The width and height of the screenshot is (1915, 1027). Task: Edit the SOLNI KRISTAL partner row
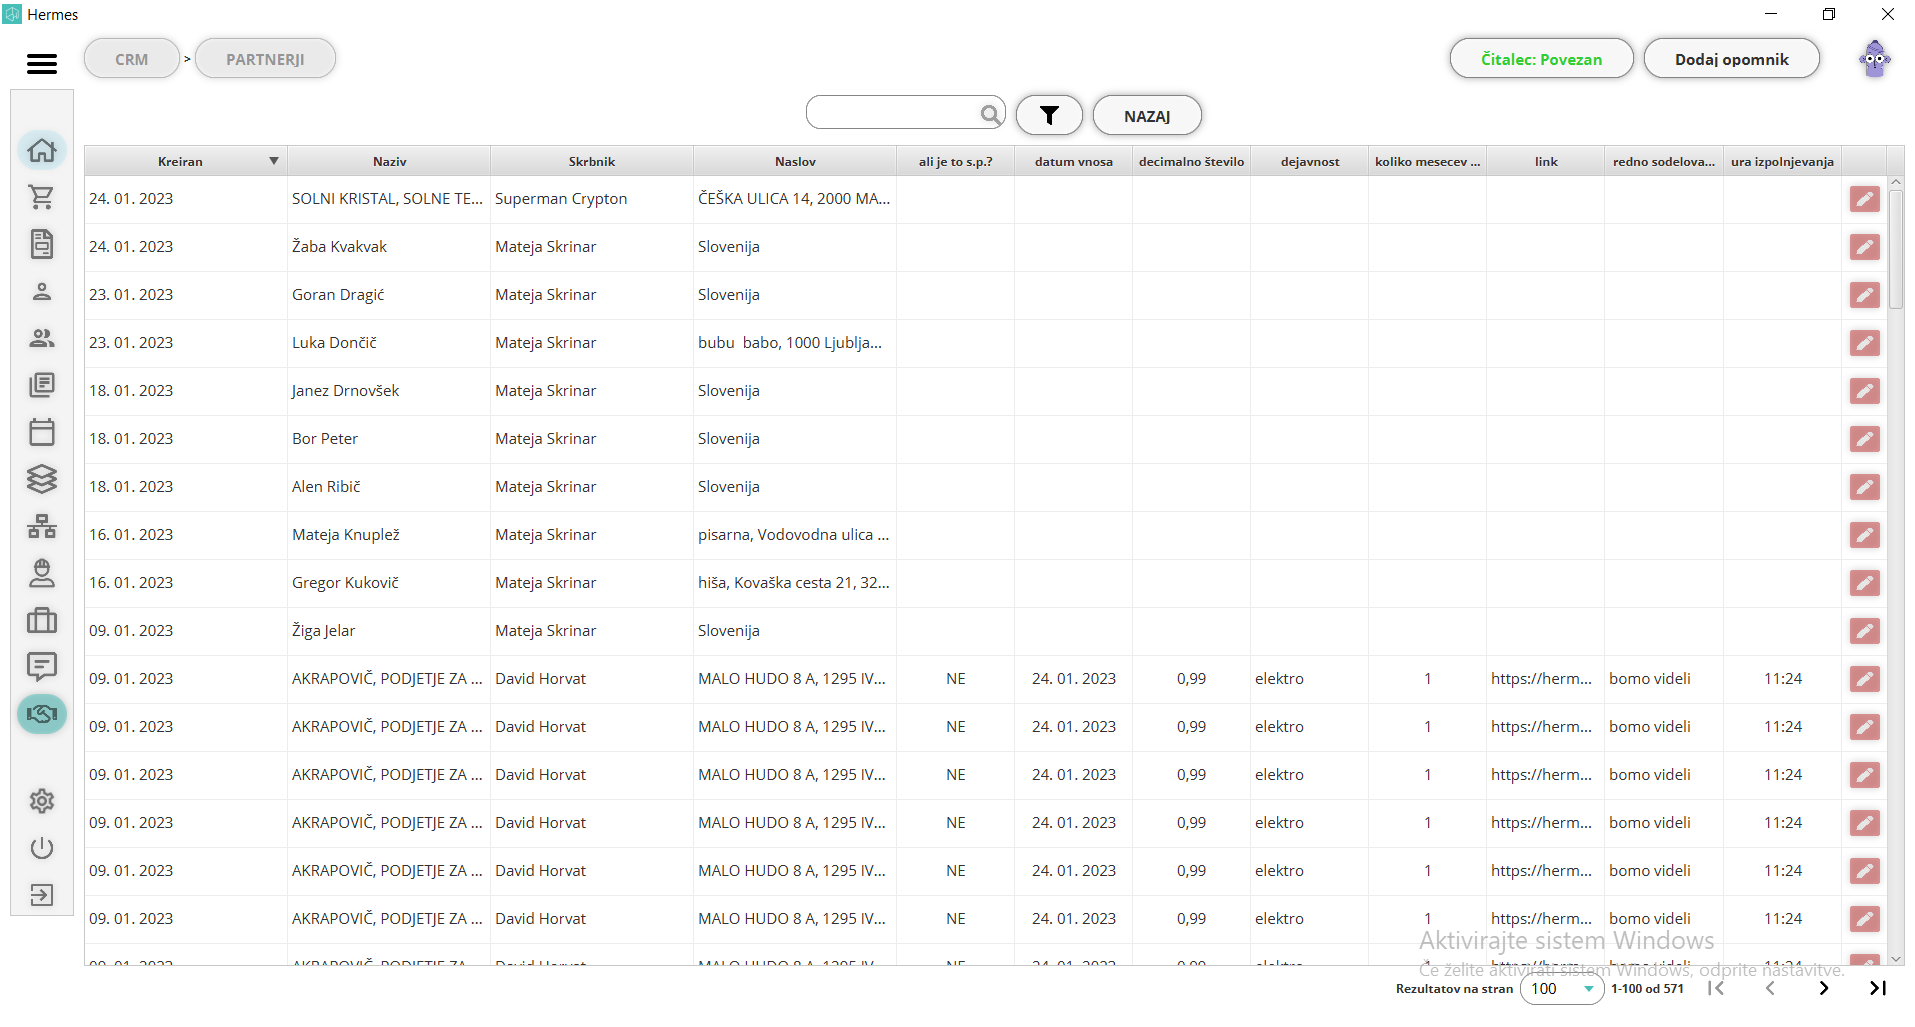tap(1864, 199)
